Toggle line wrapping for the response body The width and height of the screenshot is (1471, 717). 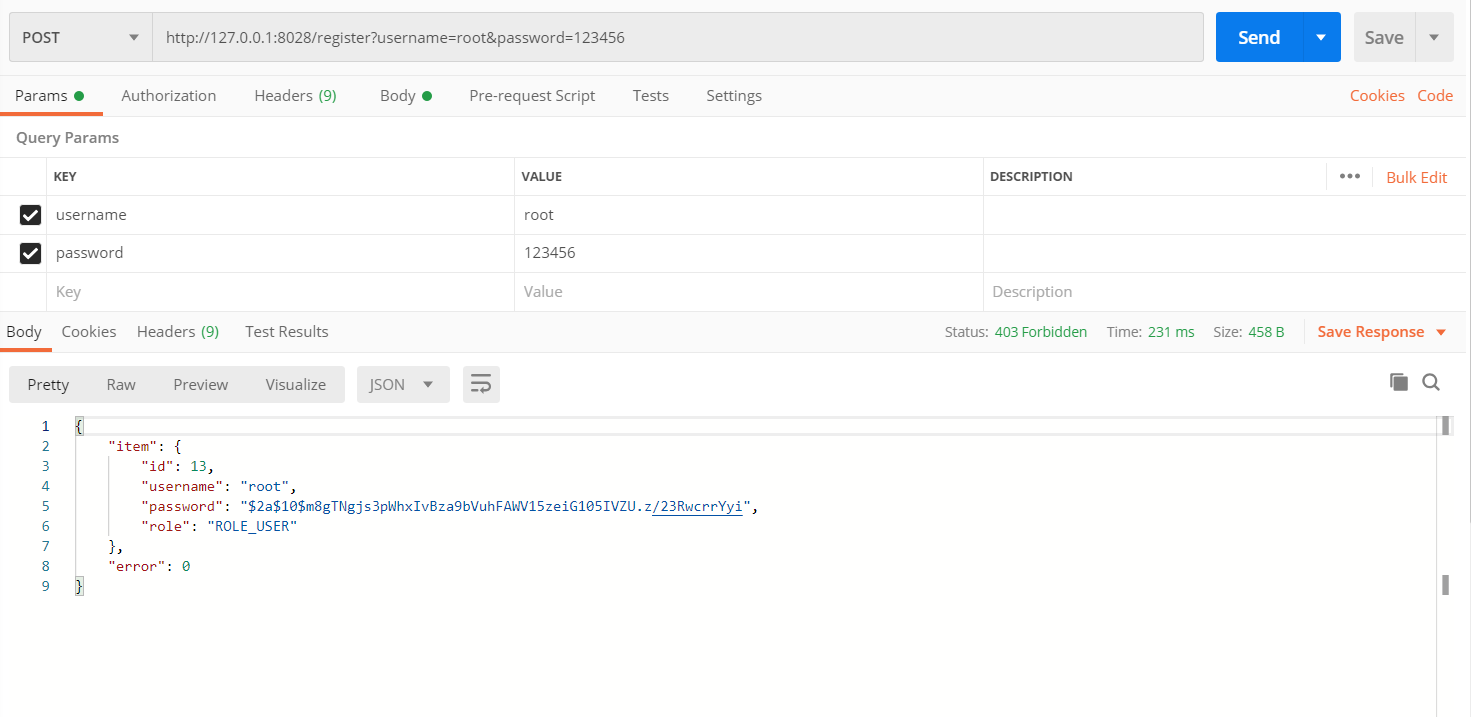click(481, 384)
